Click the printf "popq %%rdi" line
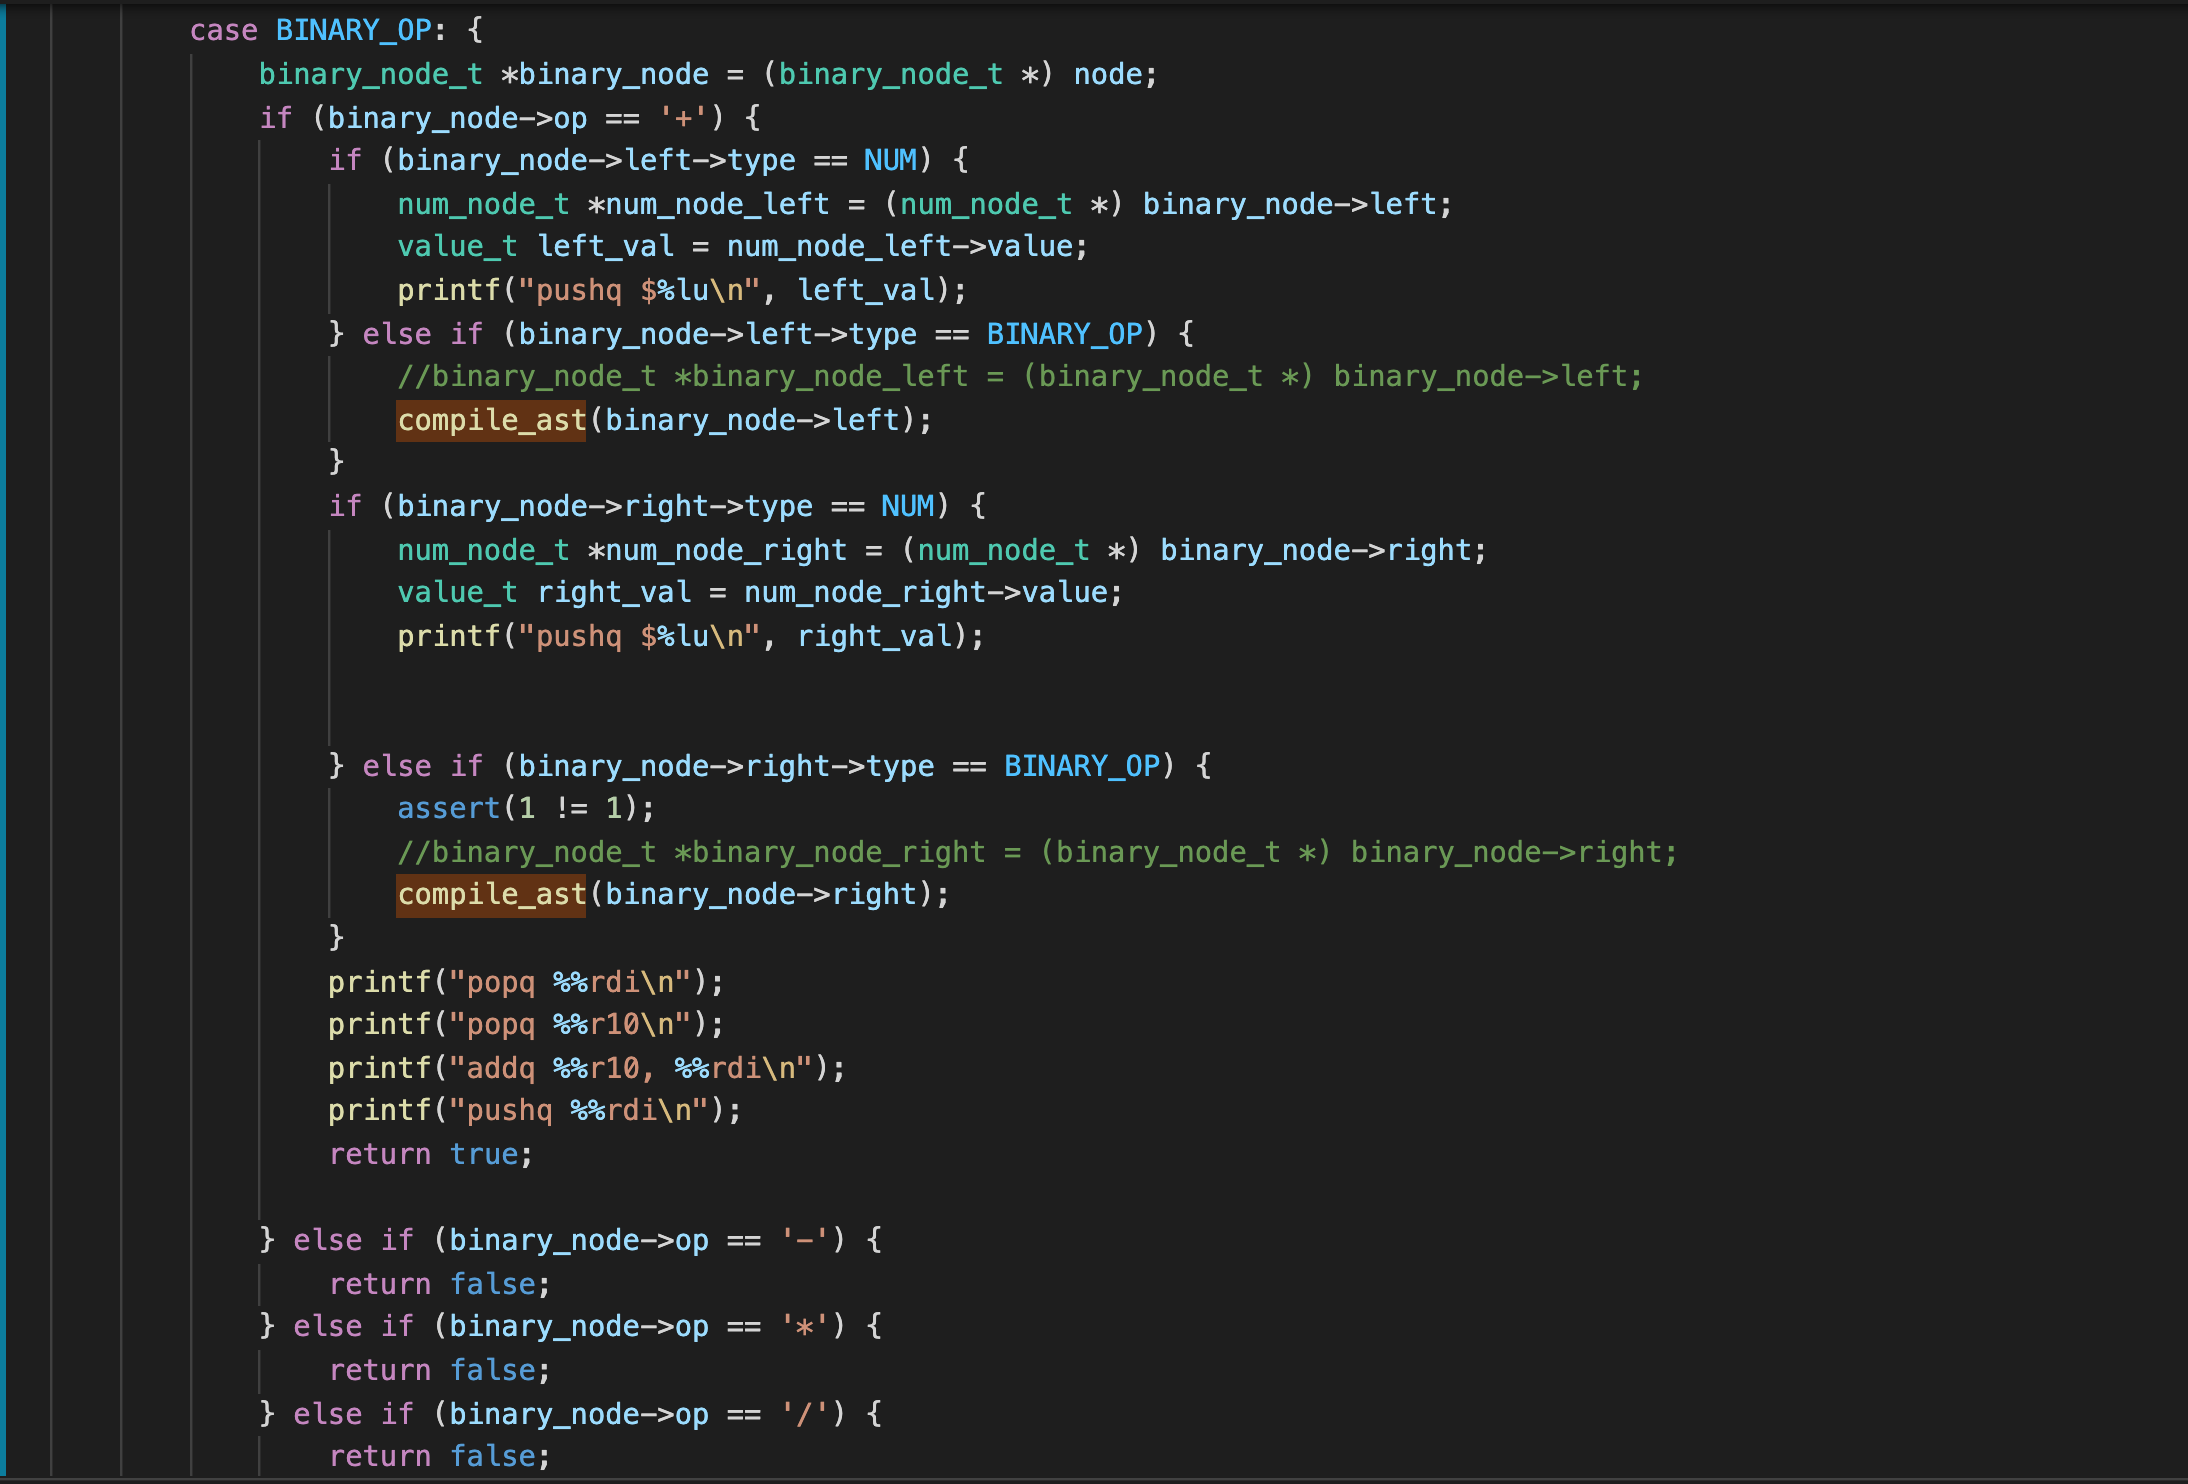 (x=525, y=982)
